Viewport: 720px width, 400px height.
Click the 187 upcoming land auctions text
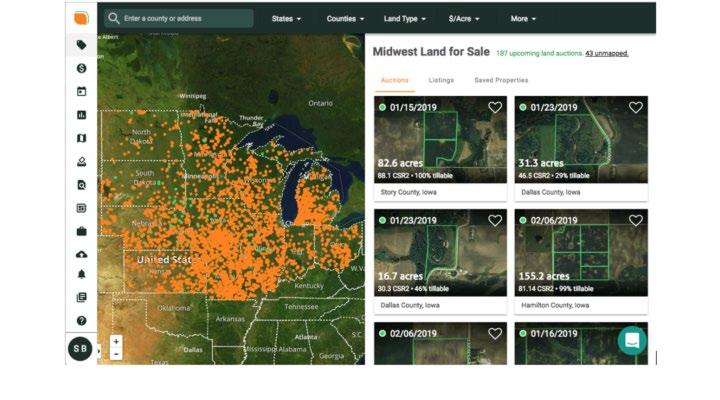539,53
